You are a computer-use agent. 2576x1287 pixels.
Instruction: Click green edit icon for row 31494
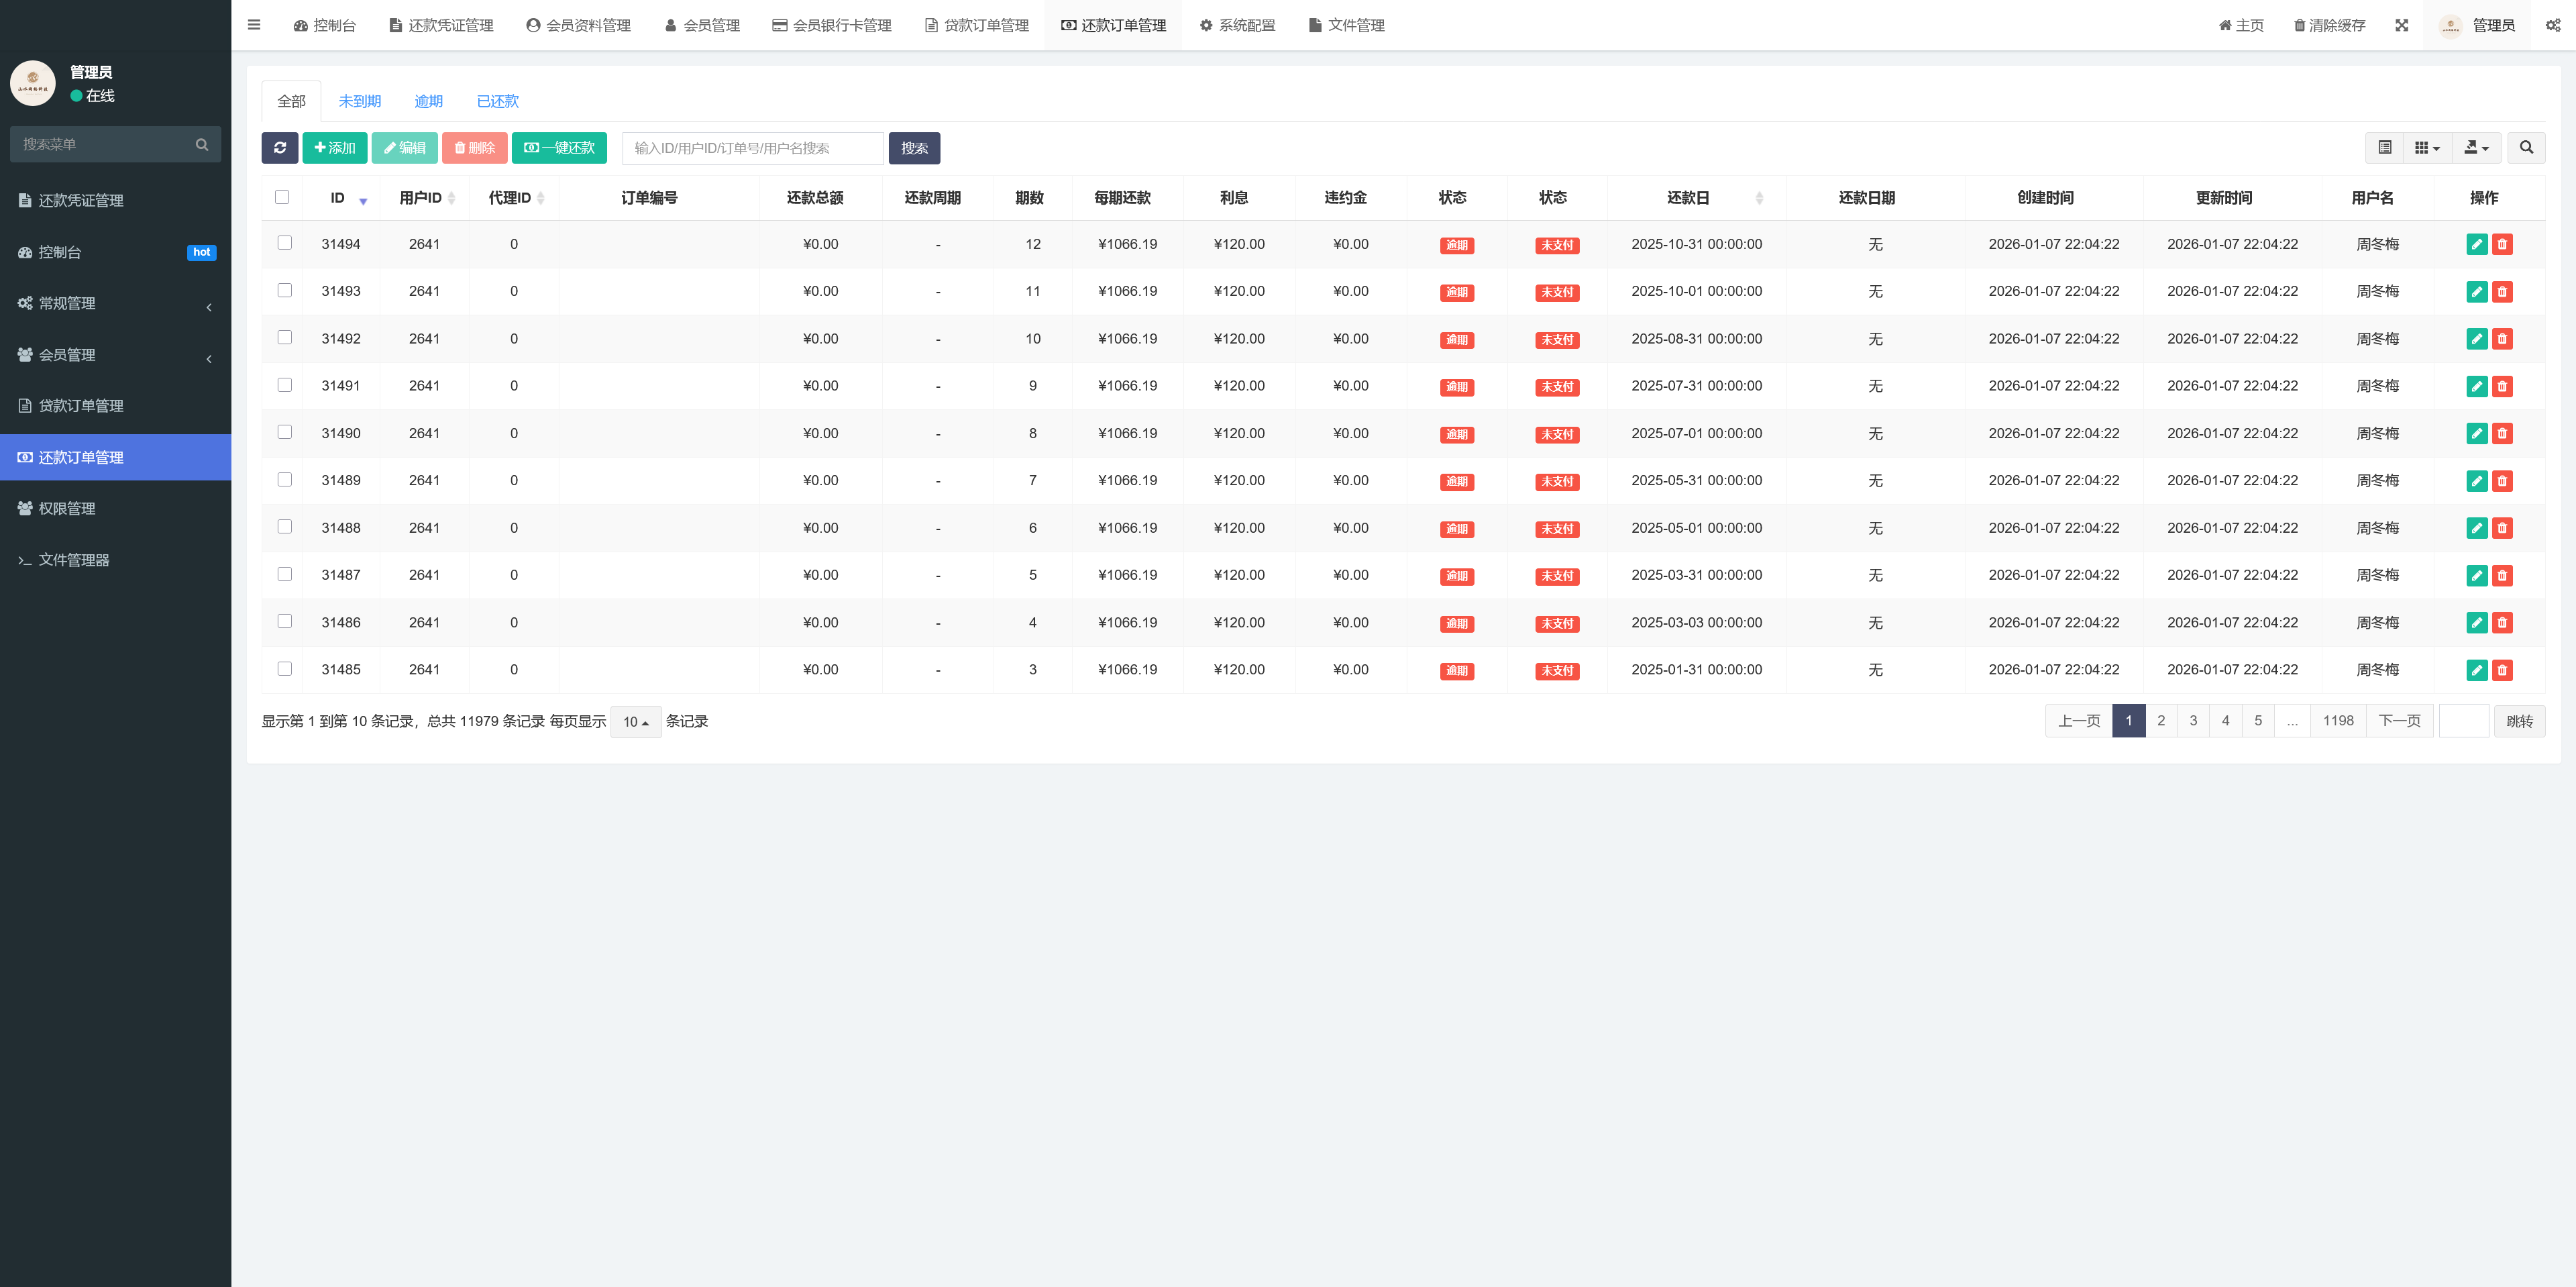point(2476,244)
